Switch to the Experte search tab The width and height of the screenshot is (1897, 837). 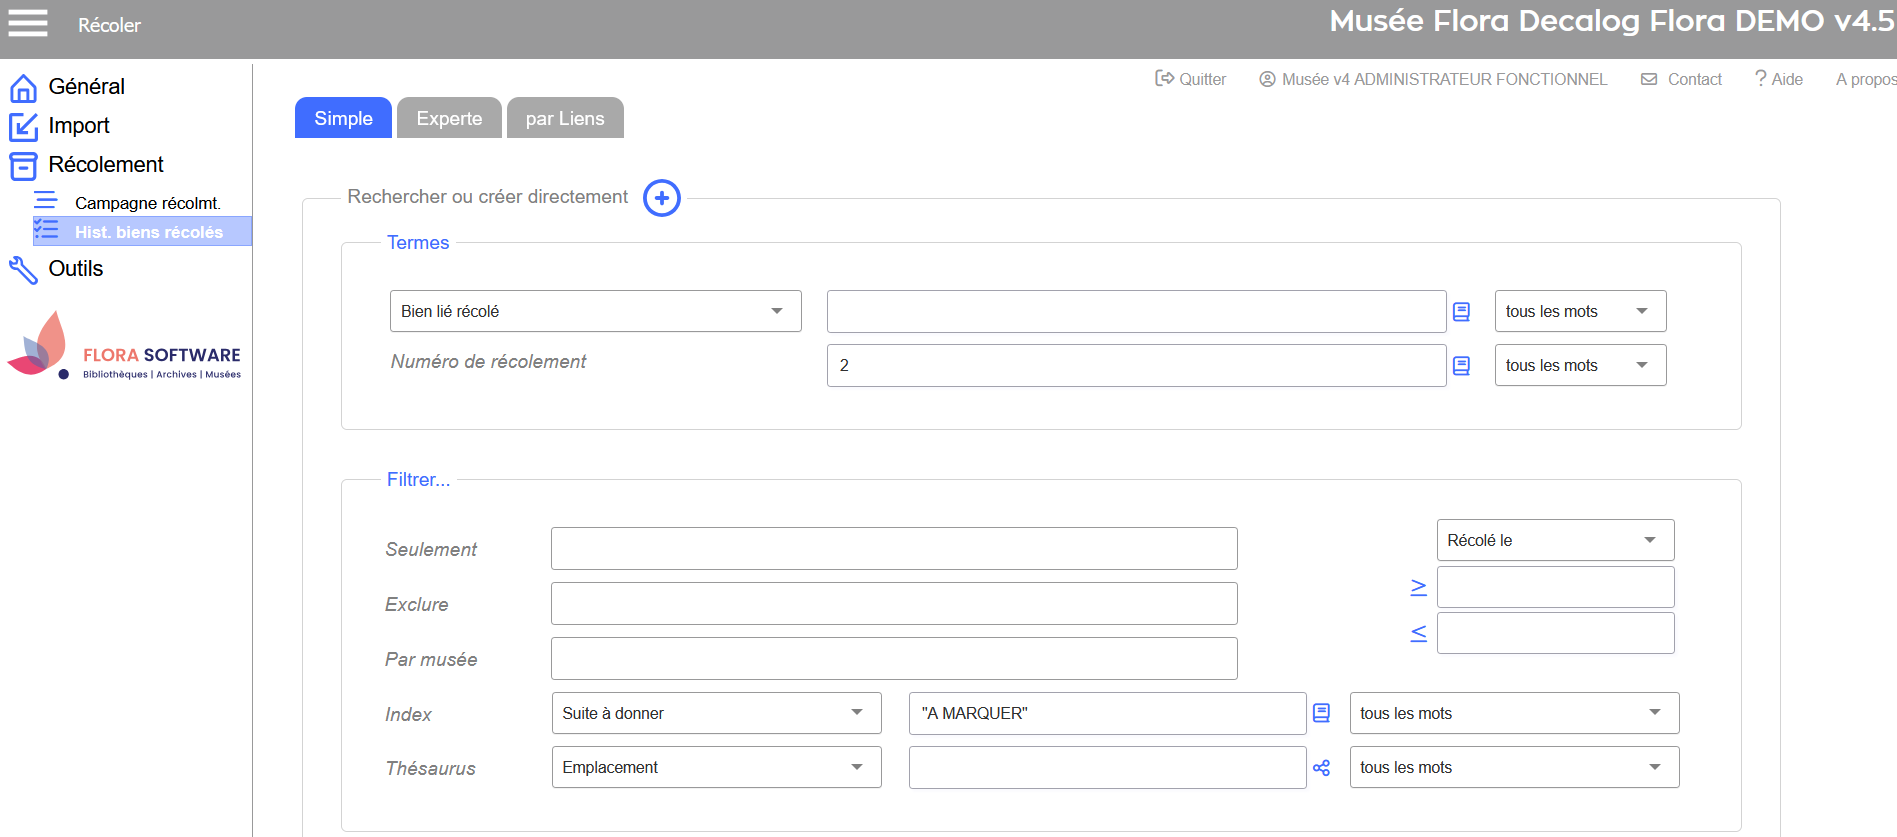tap(449, 118)
